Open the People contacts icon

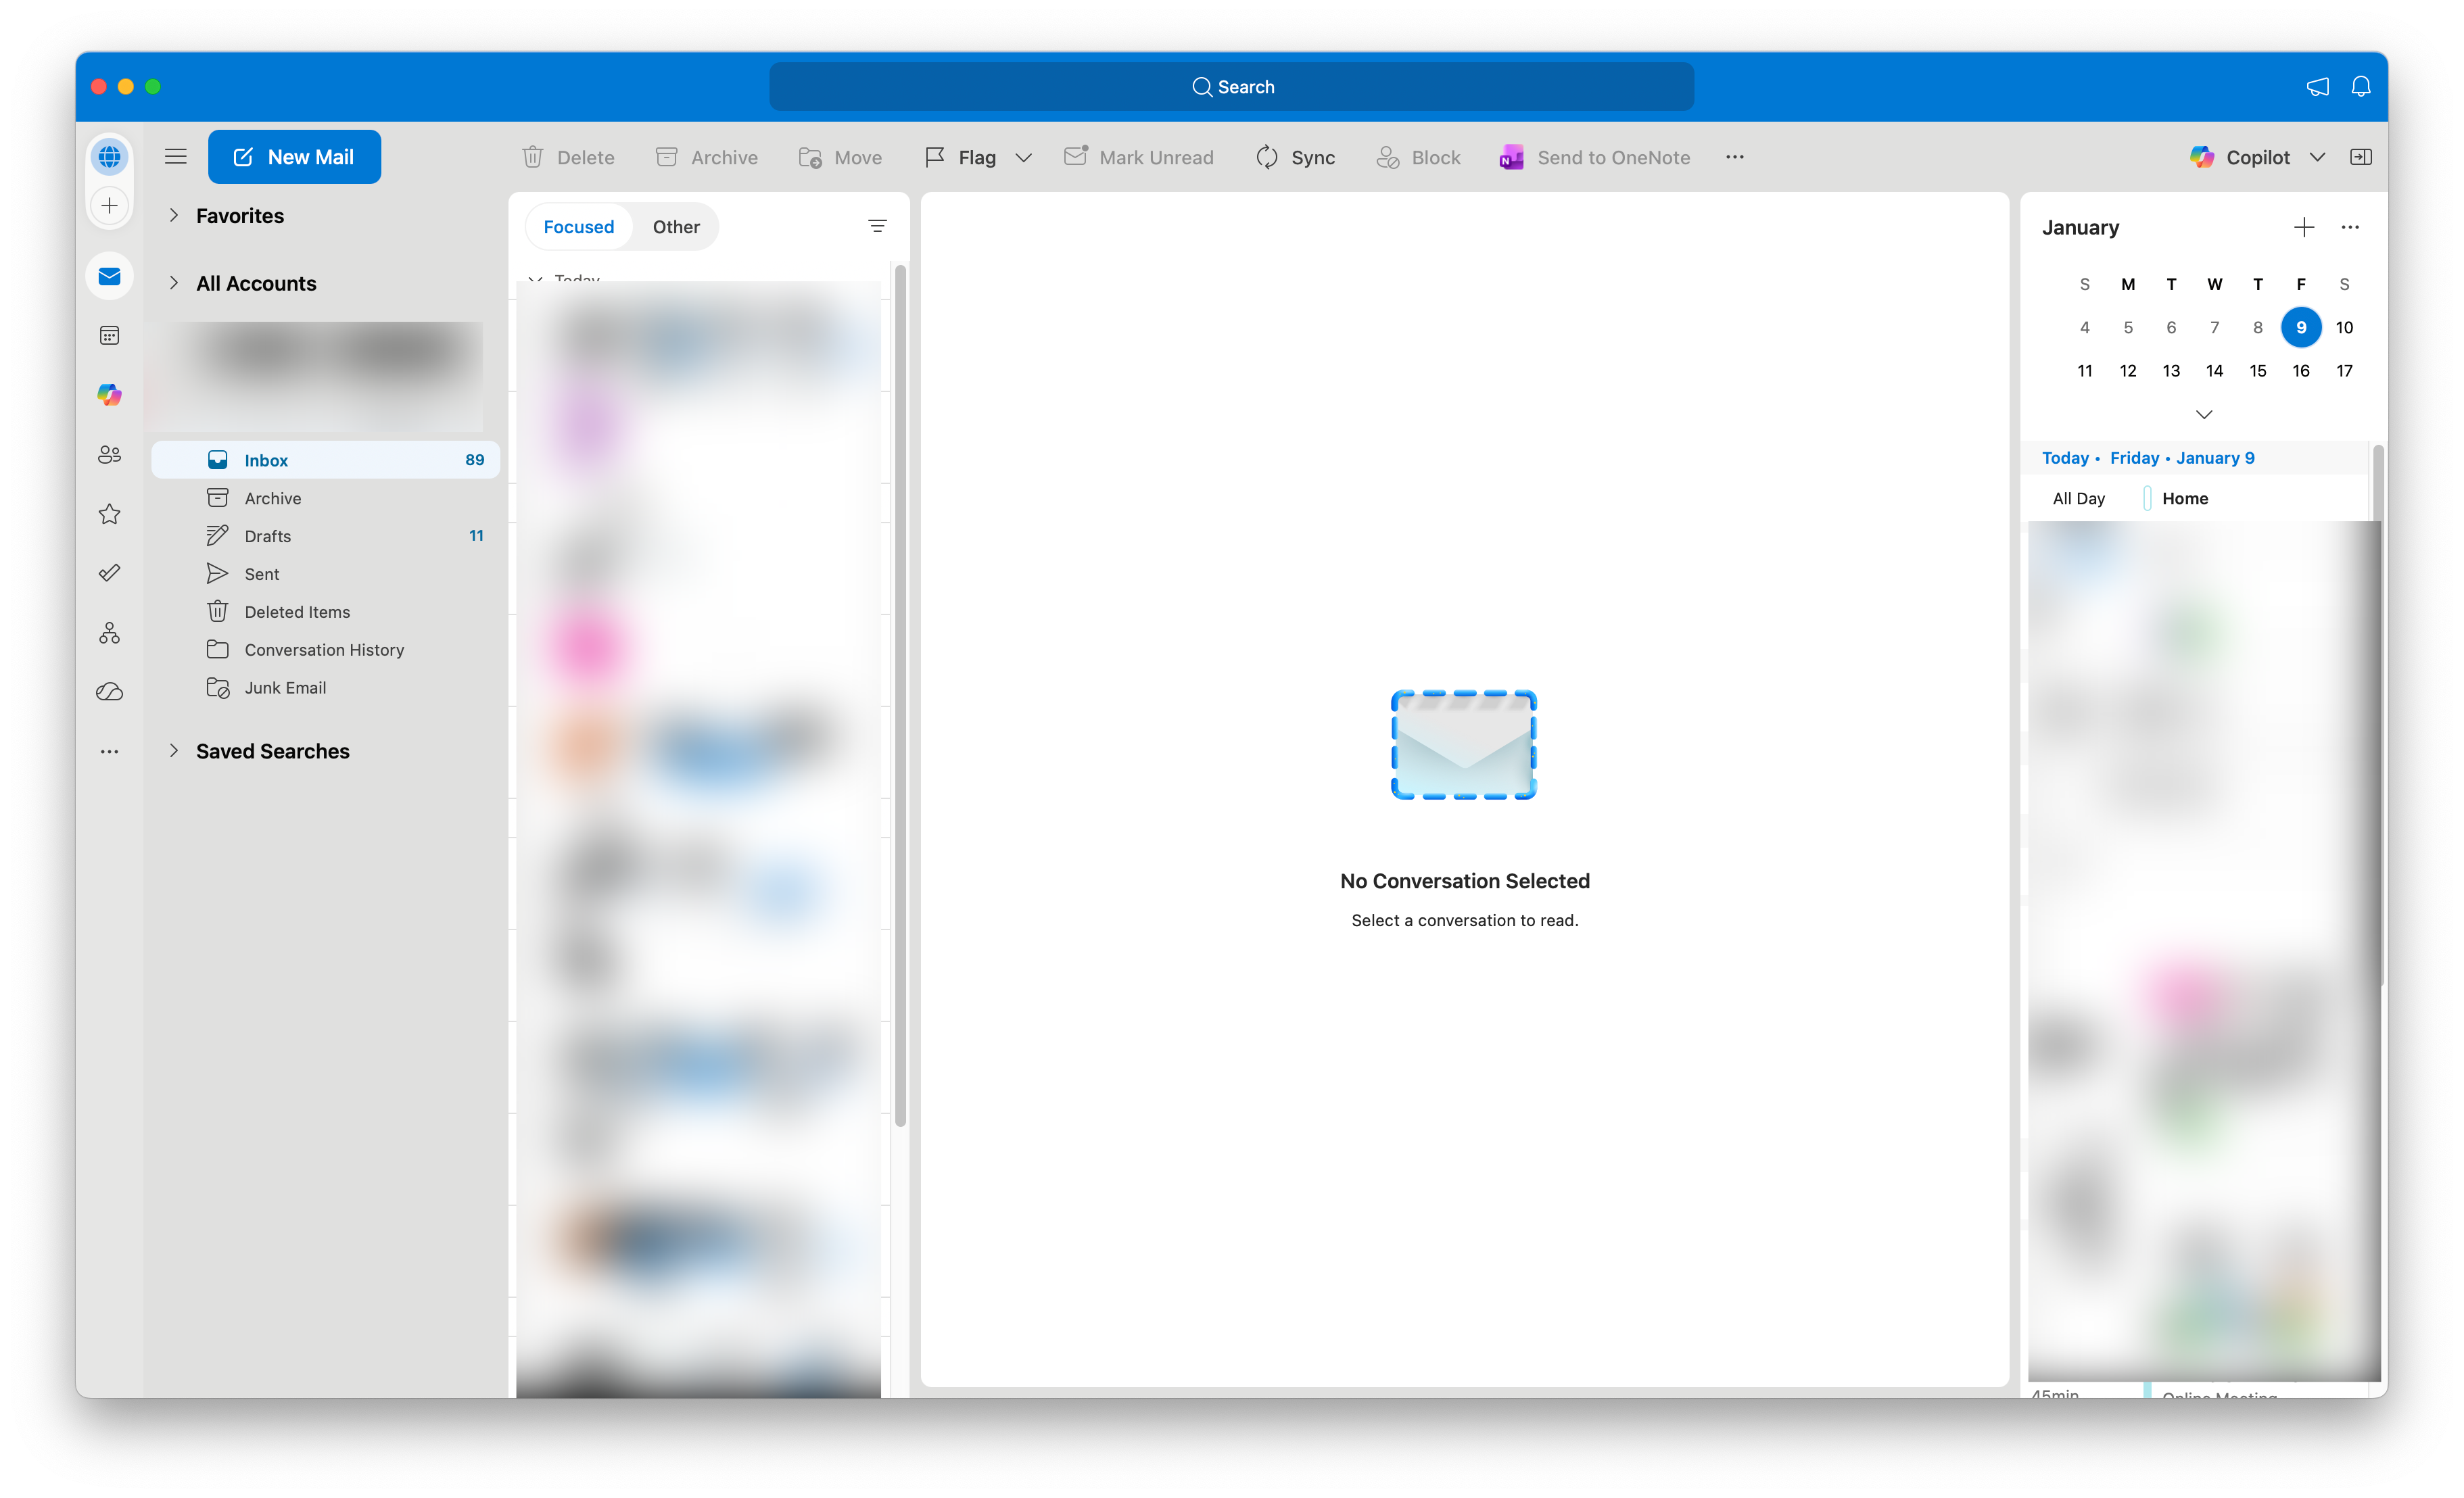click(x=110, y=454)
